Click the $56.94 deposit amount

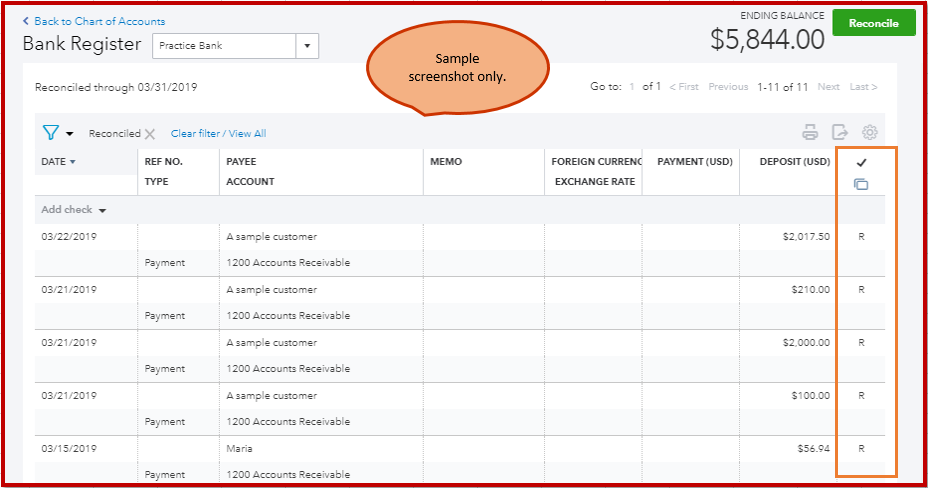[813, 449]
